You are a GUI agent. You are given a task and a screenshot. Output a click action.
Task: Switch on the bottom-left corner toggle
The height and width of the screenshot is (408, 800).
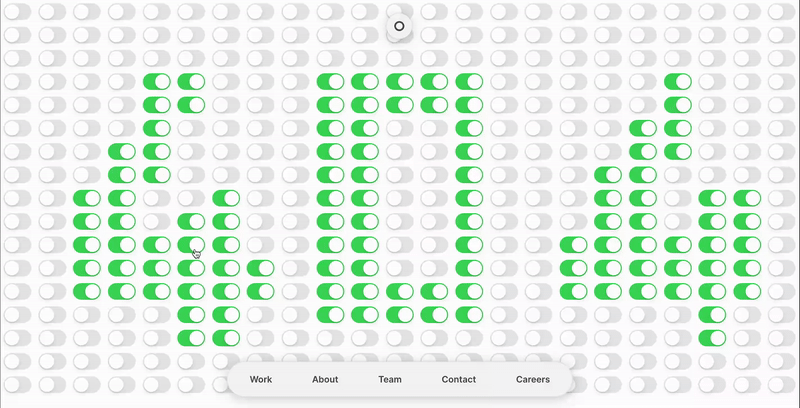tap(19, 385)
